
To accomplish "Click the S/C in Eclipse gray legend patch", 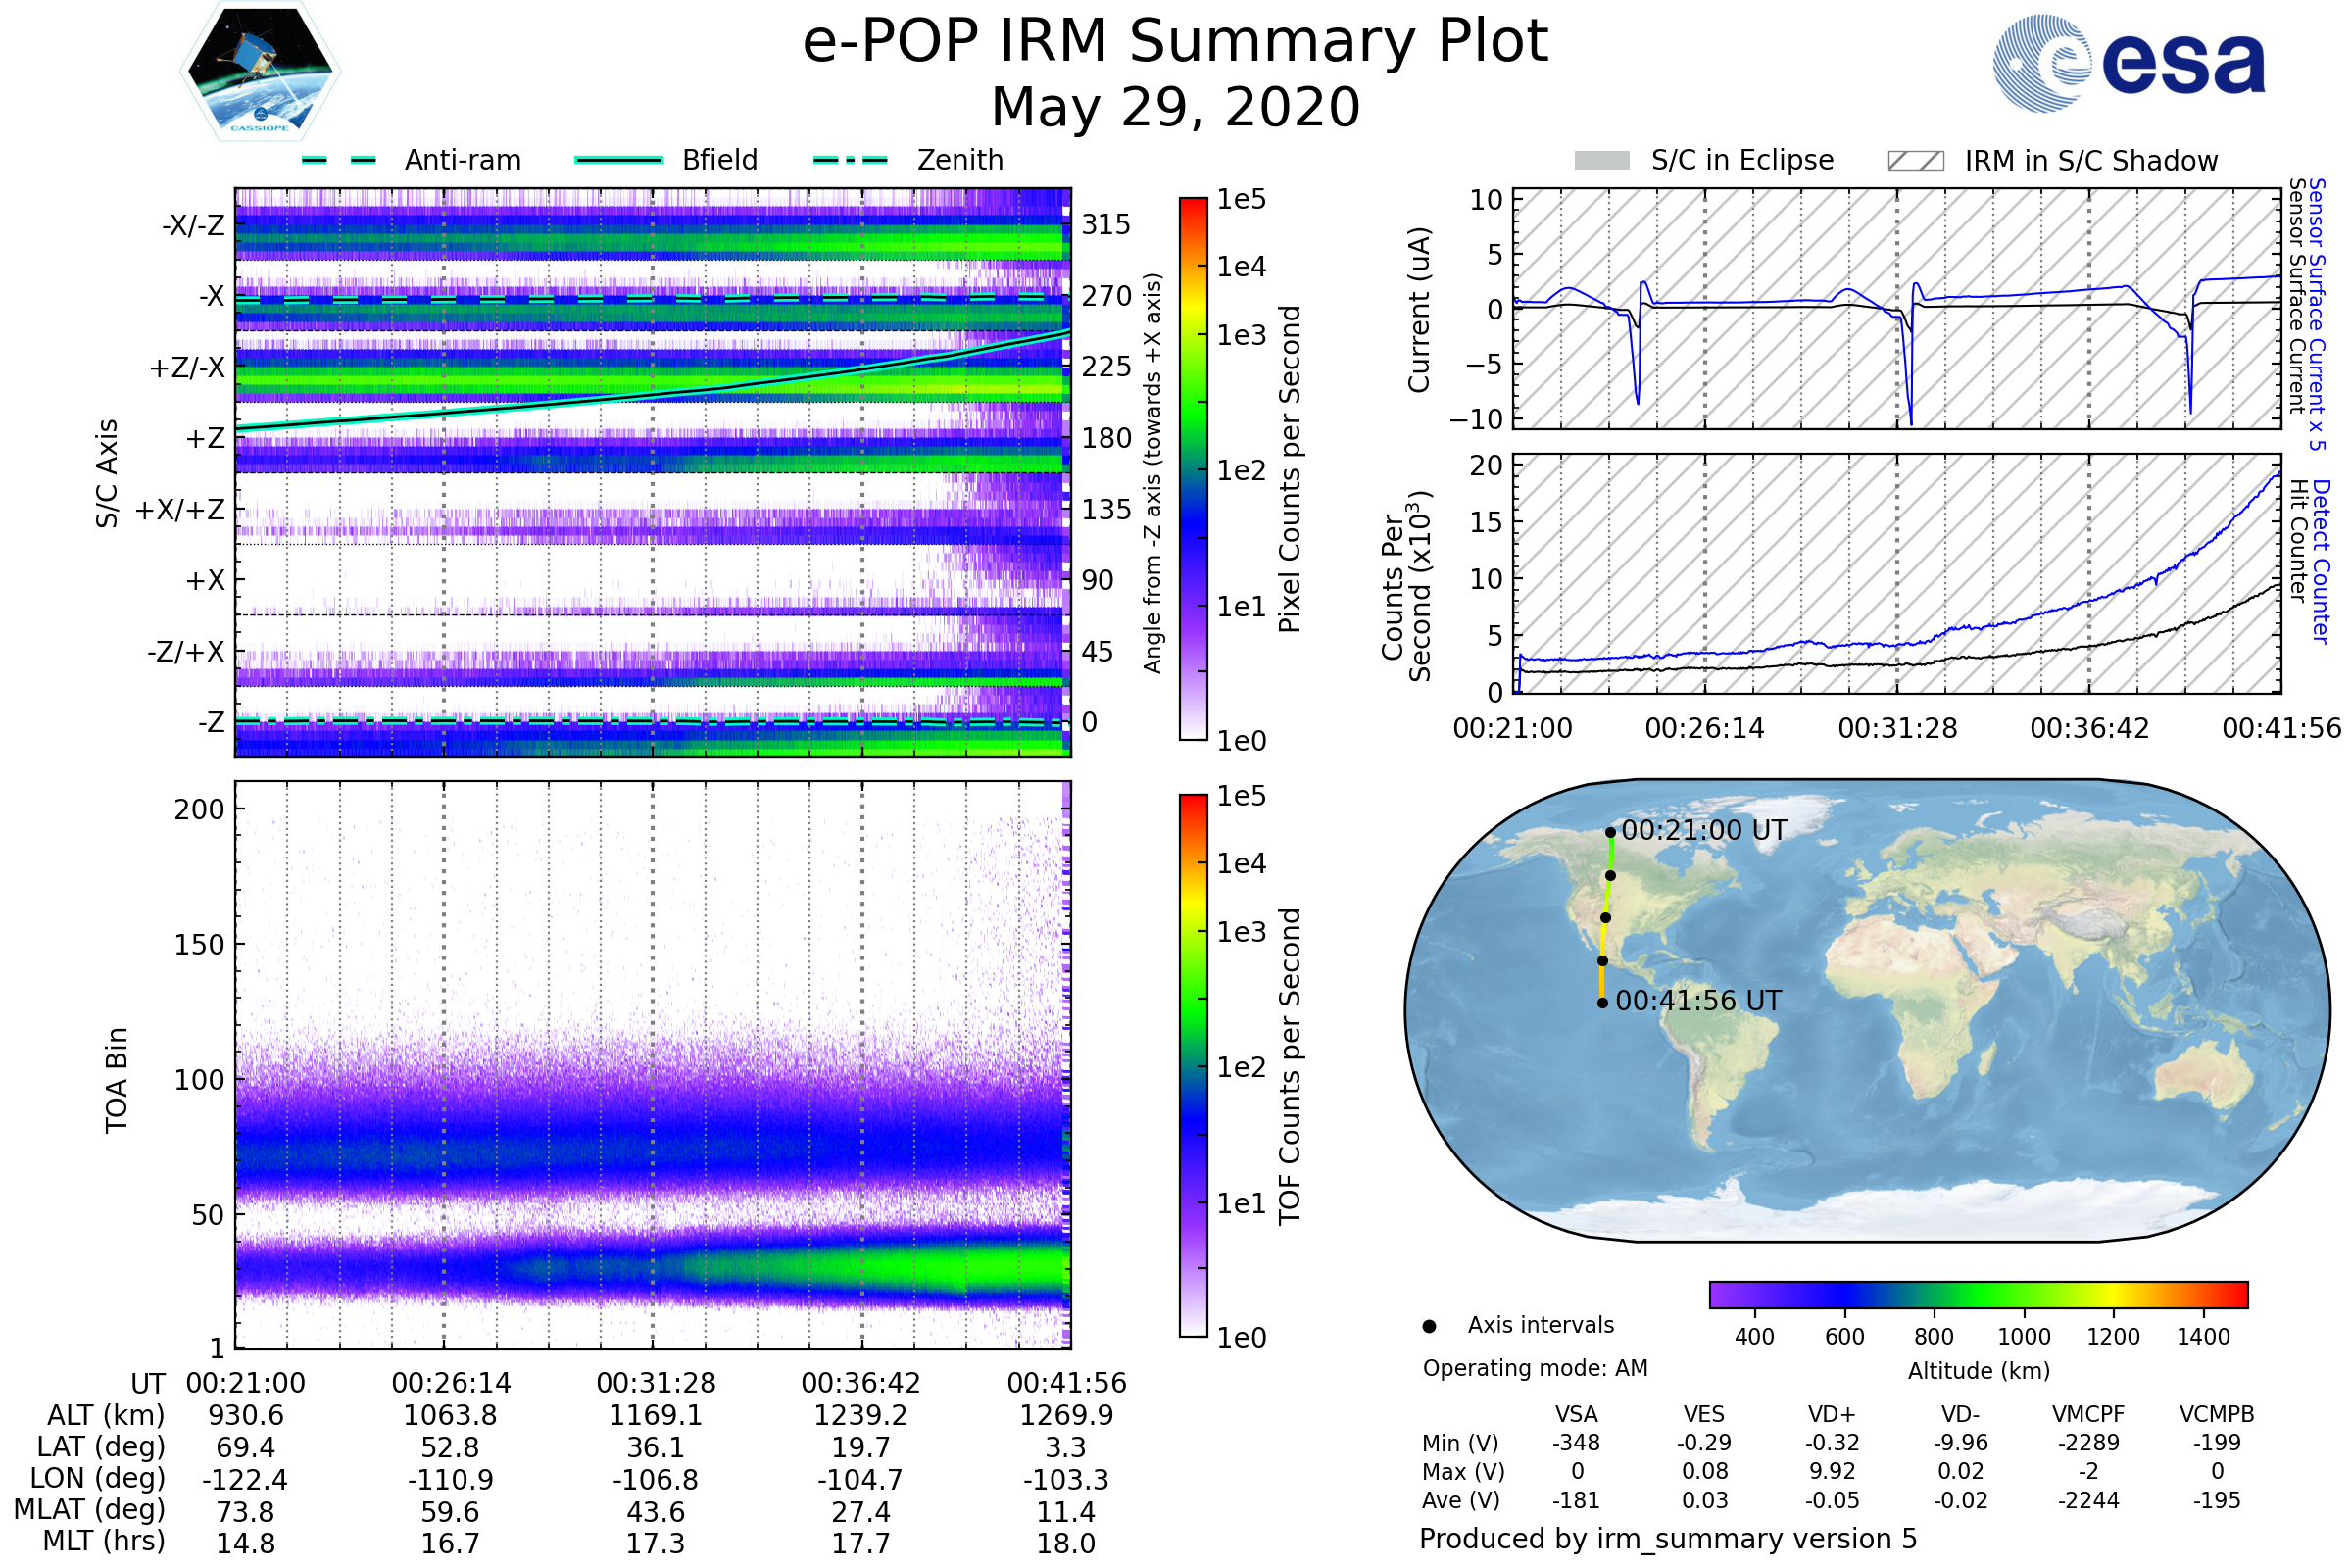I will tap(1601, 161).
